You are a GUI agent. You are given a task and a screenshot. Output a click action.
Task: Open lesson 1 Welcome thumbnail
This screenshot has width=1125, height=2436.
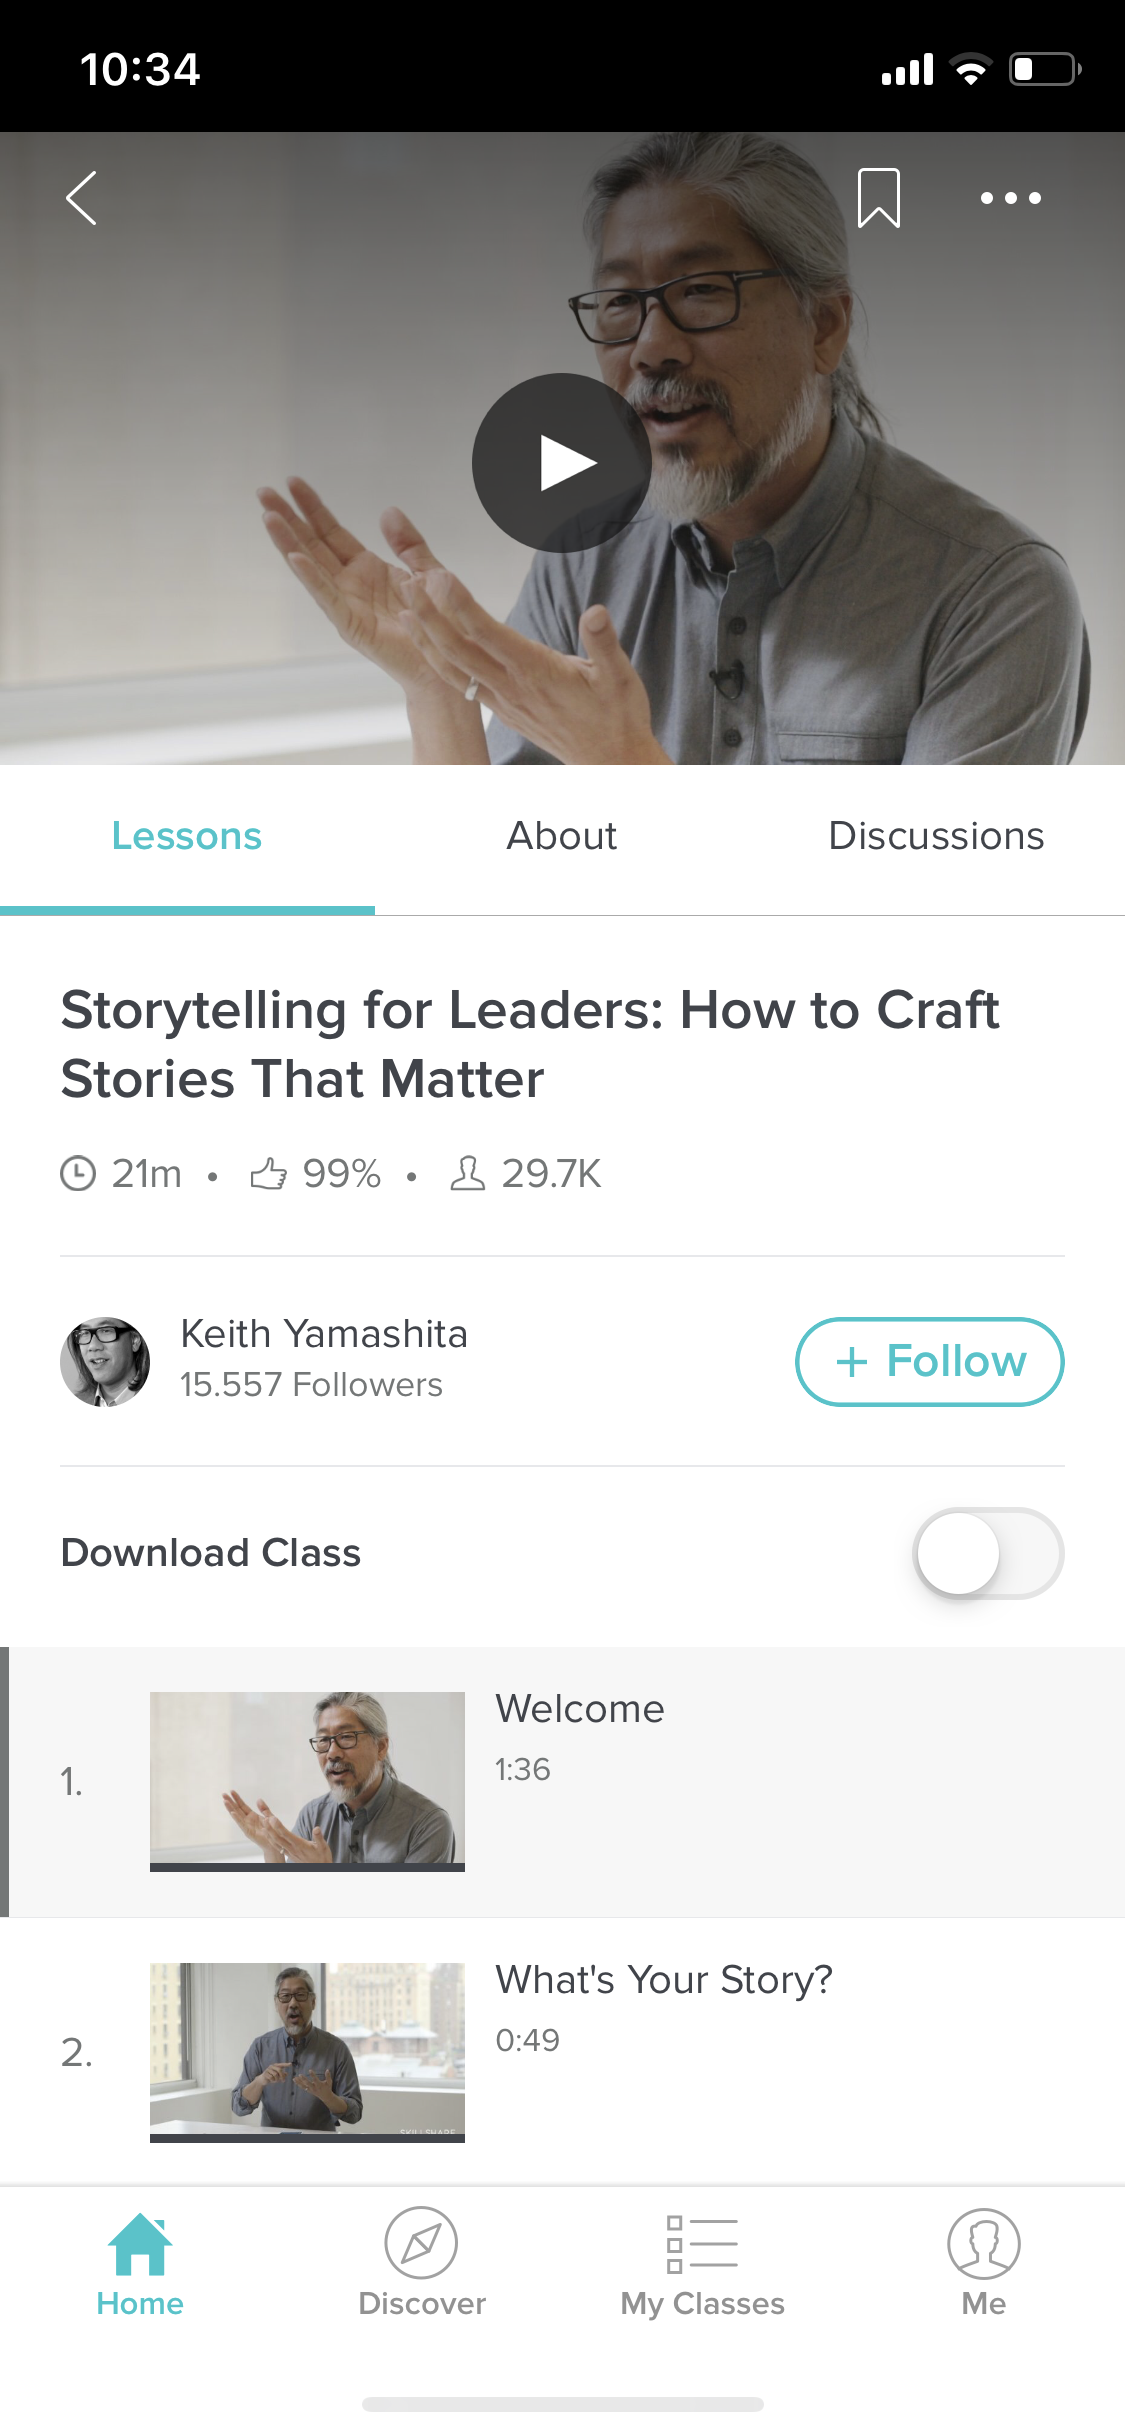point(307,1781)
